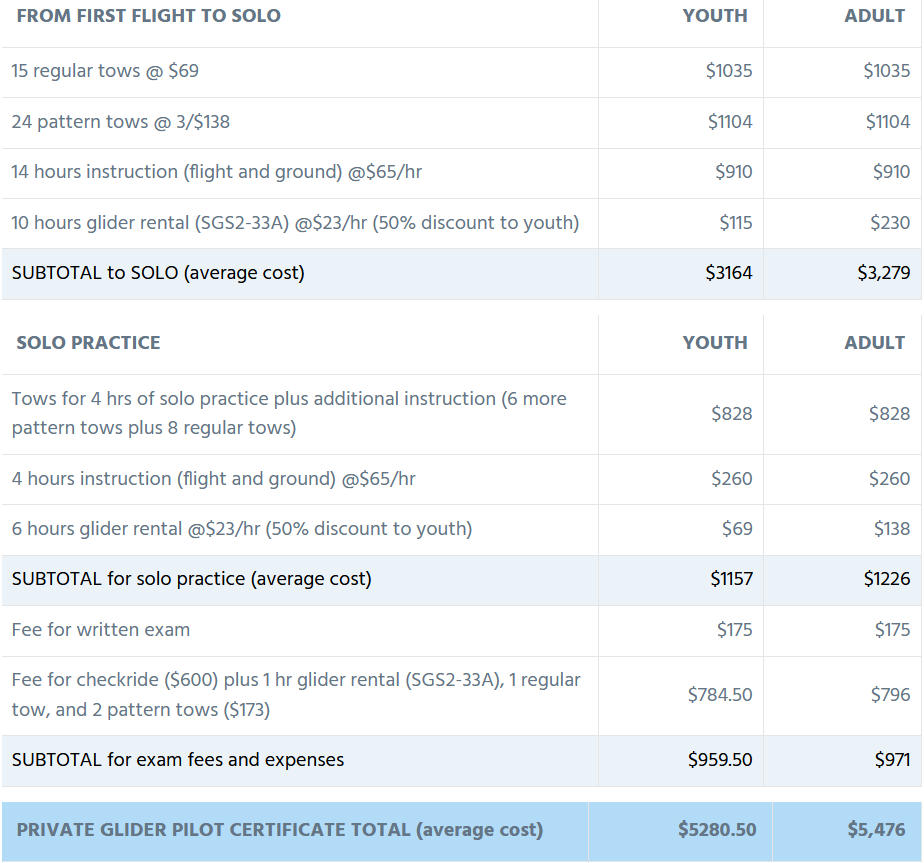Select the $69 youth glider rental cell

737,529
